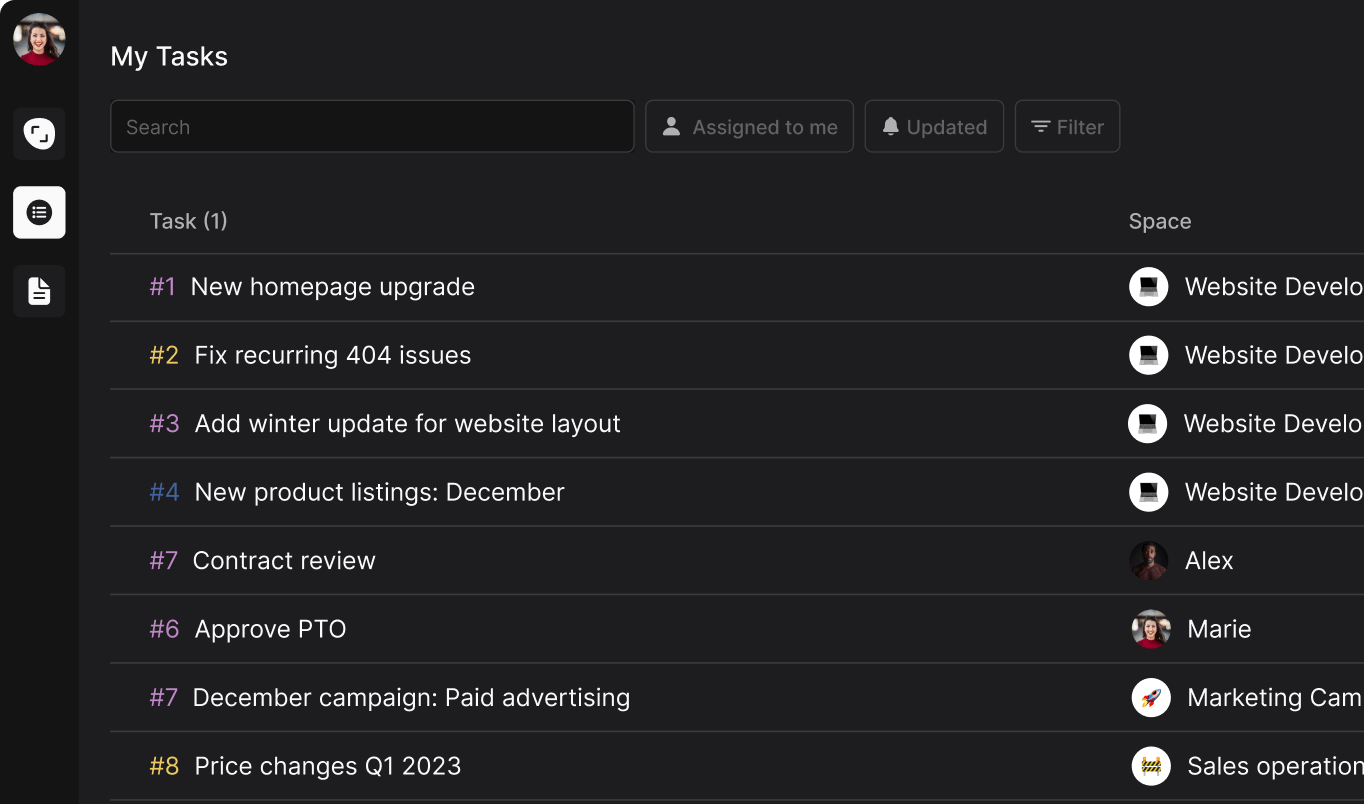Open the Contract review task
The width and height of the screenshot is (1364, 804).
click(284, 561)
